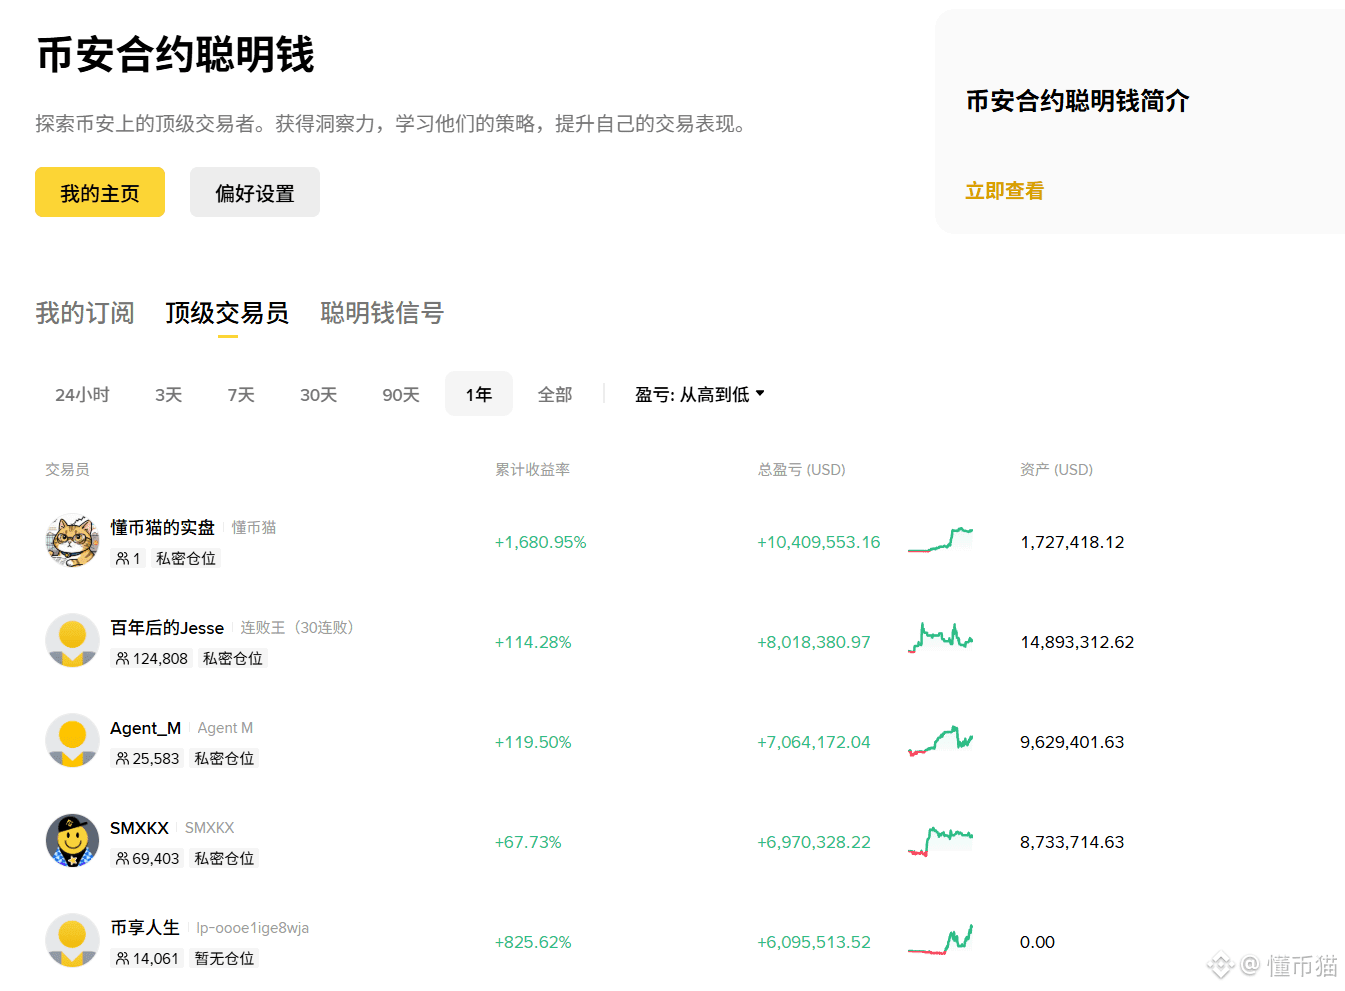
Task: Click the 交易员 column header
Action: pyautogui.click(x=67, y=469)
